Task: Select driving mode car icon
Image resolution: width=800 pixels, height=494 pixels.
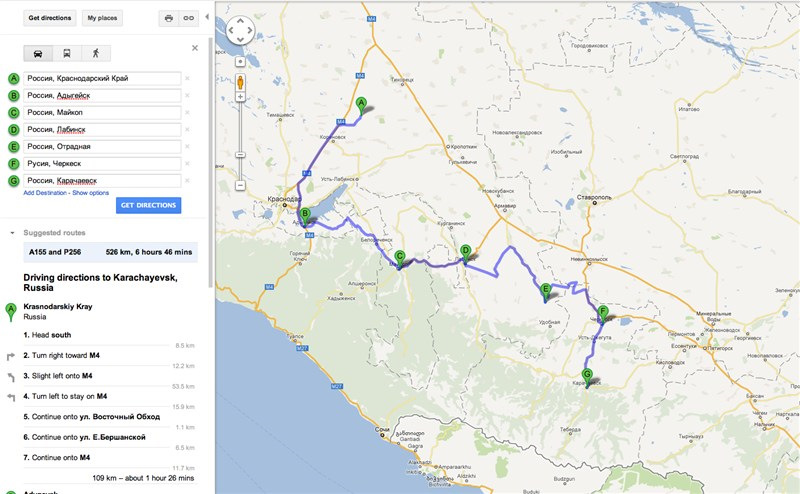Action: coord(38,53)
